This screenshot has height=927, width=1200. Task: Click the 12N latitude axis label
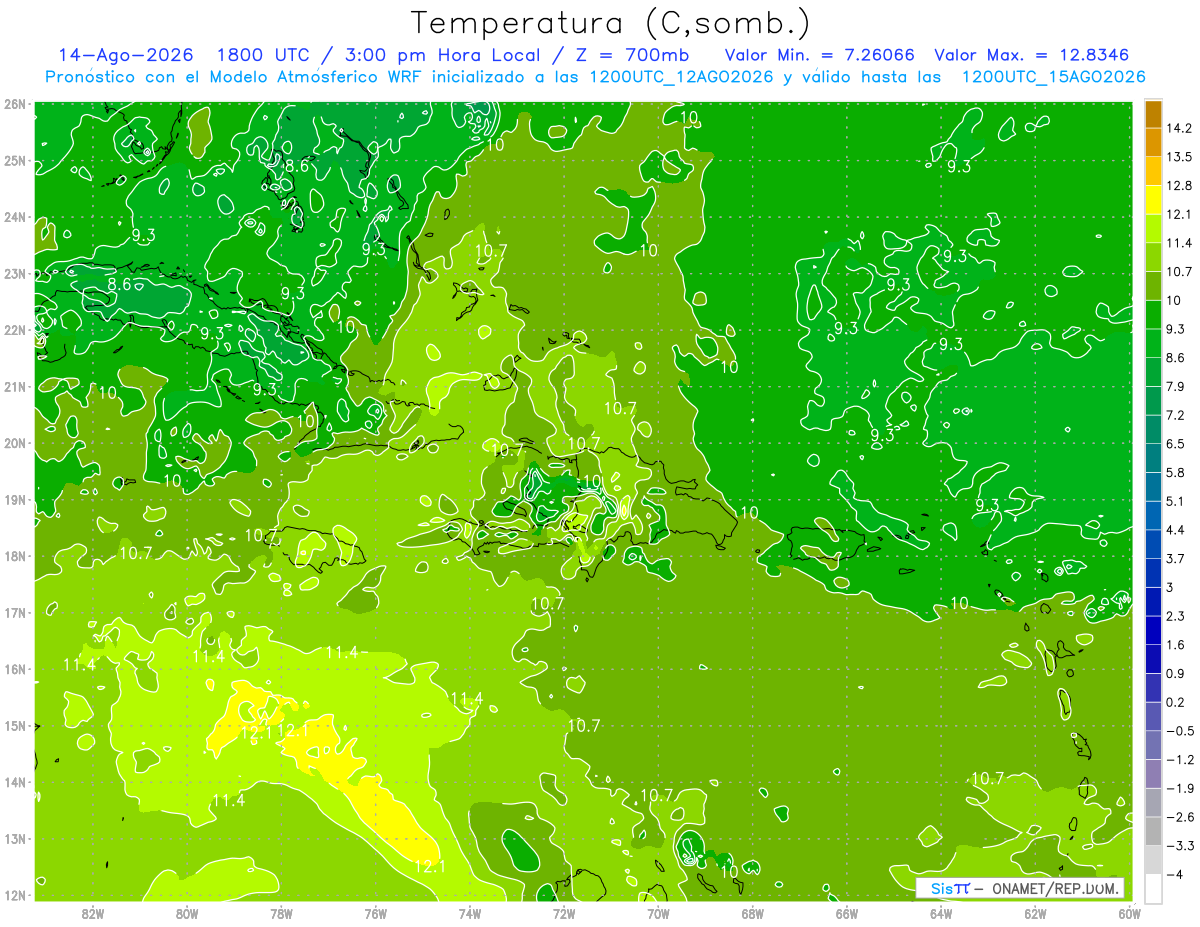click(x=15, y=895)
